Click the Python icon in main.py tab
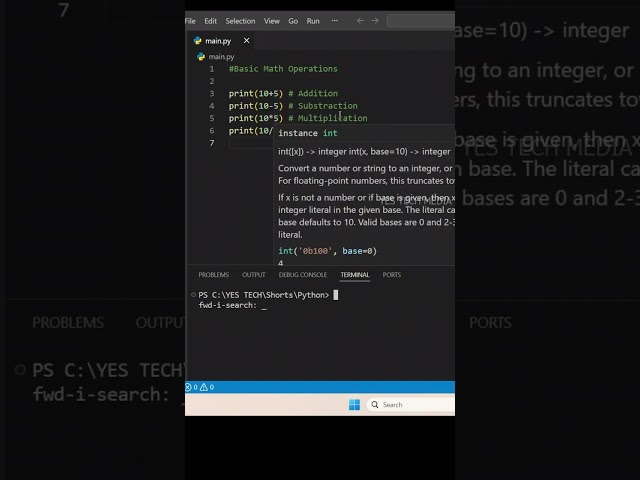The image size is (640, 480). [198, 40]
